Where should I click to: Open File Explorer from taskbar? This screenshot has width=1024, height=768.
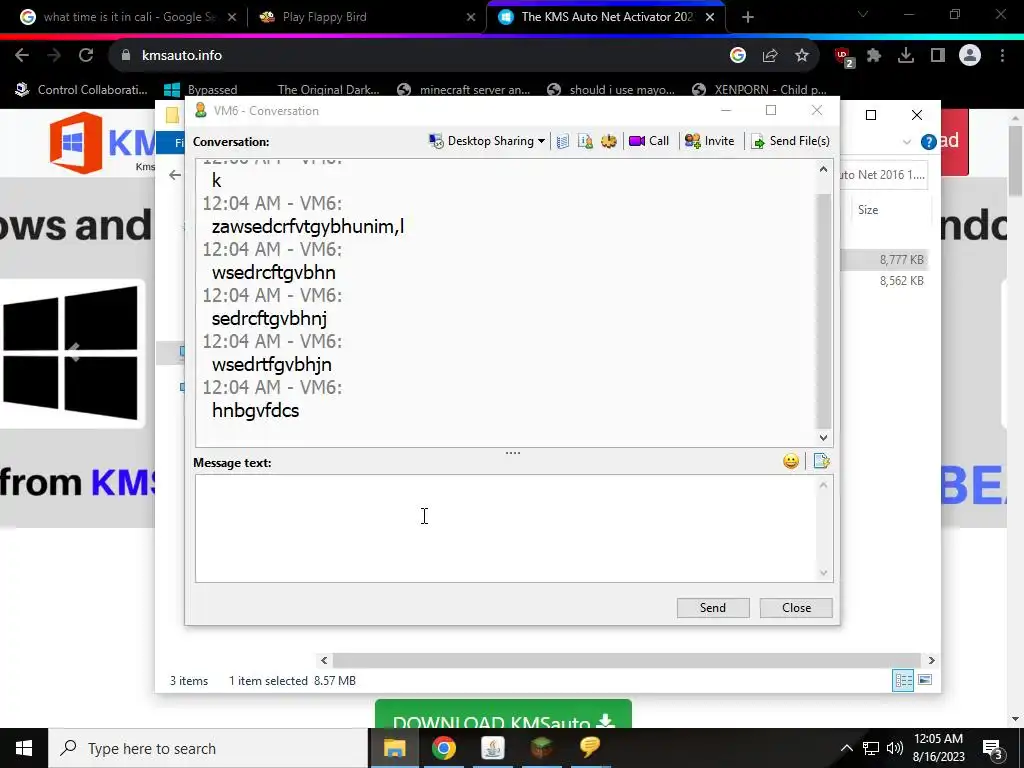point(394,748)
